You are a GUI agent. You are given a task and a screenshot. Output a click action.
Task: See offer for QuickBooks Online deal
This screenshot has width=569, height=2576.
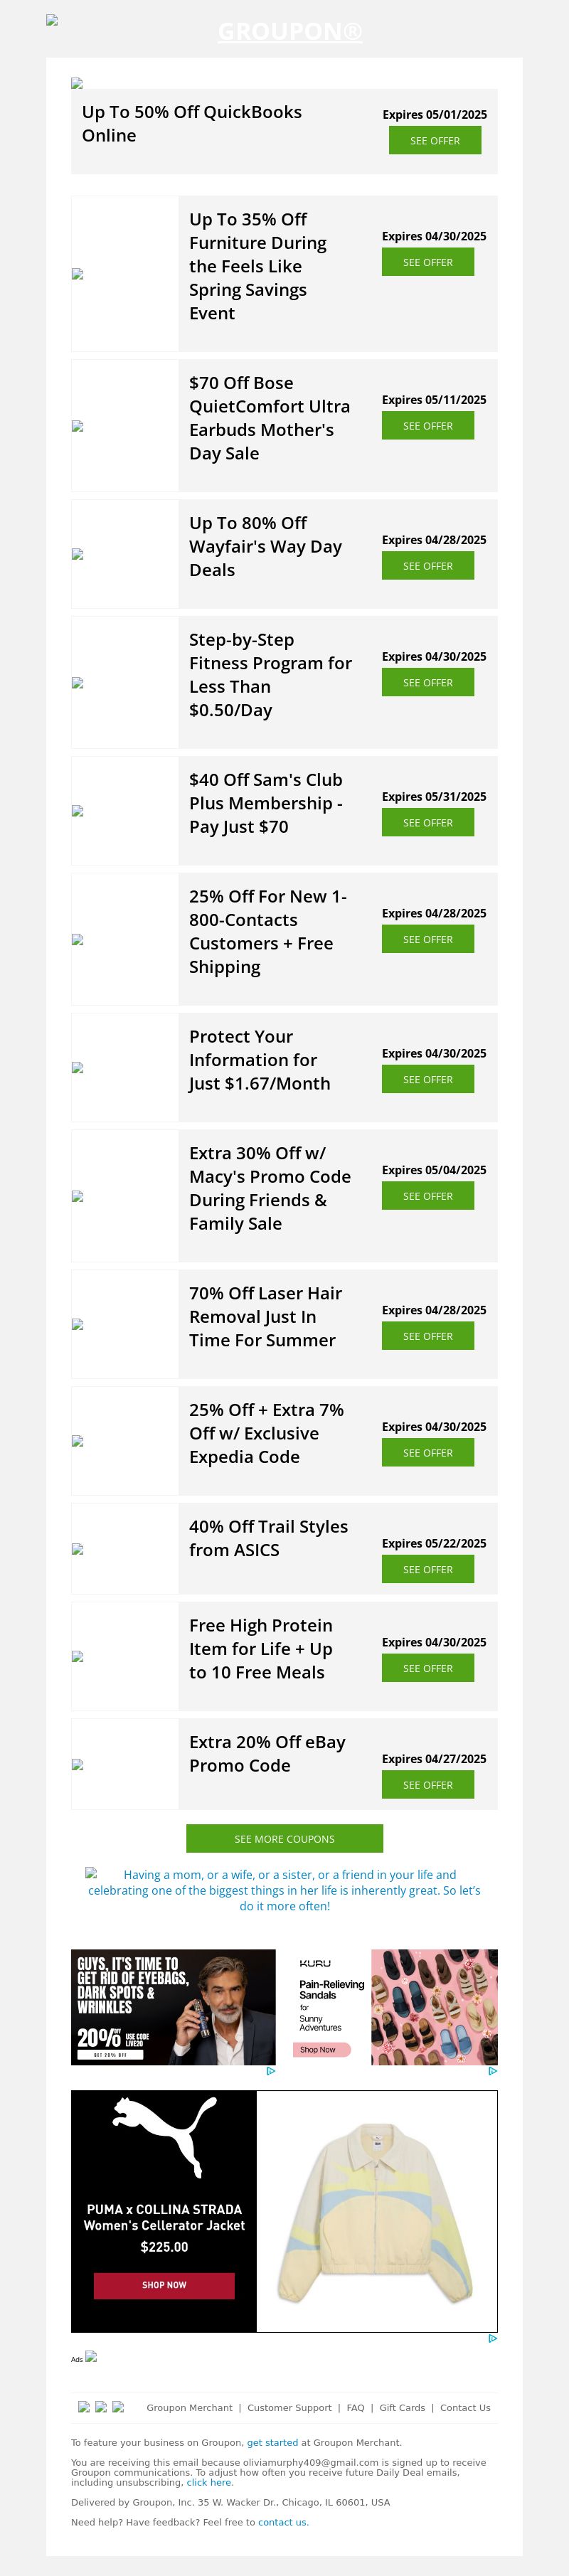(434, 141)
